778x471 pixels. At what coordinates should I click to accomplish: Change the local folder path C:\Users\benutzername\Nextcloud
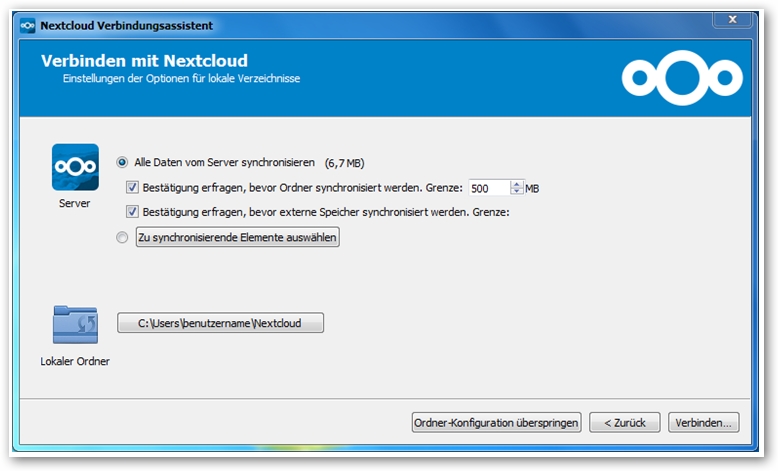tap(220, 323)
